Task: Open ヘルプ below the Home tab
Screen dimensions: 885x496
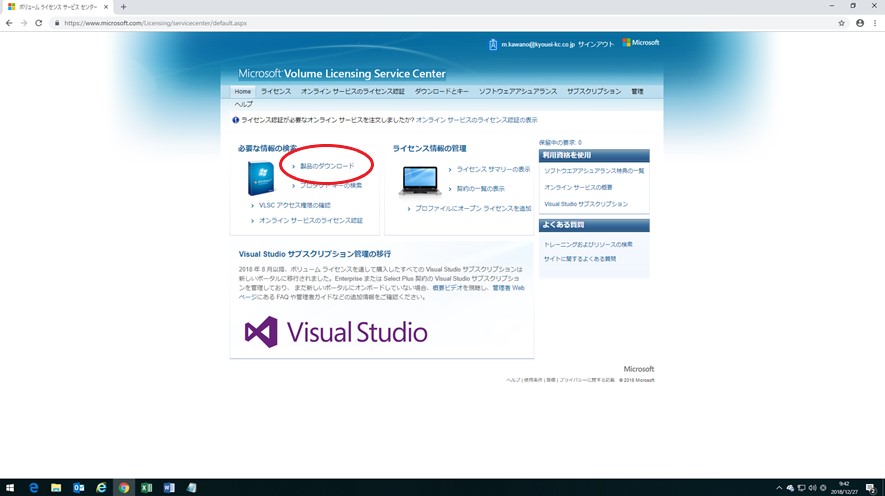Action: [x=244, y=104]
